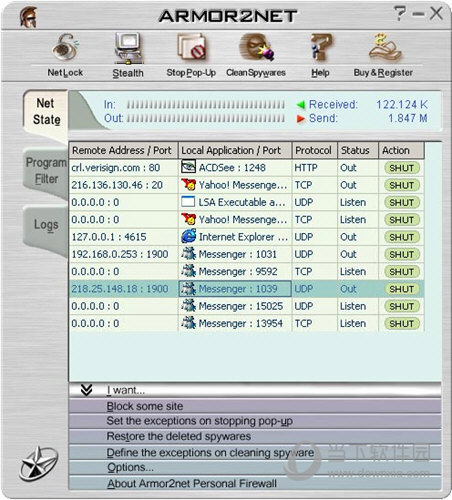The height and width of the screenshot is (500, 452).
Task: Sort by Local Application / Port header
Action: point(235,150)
